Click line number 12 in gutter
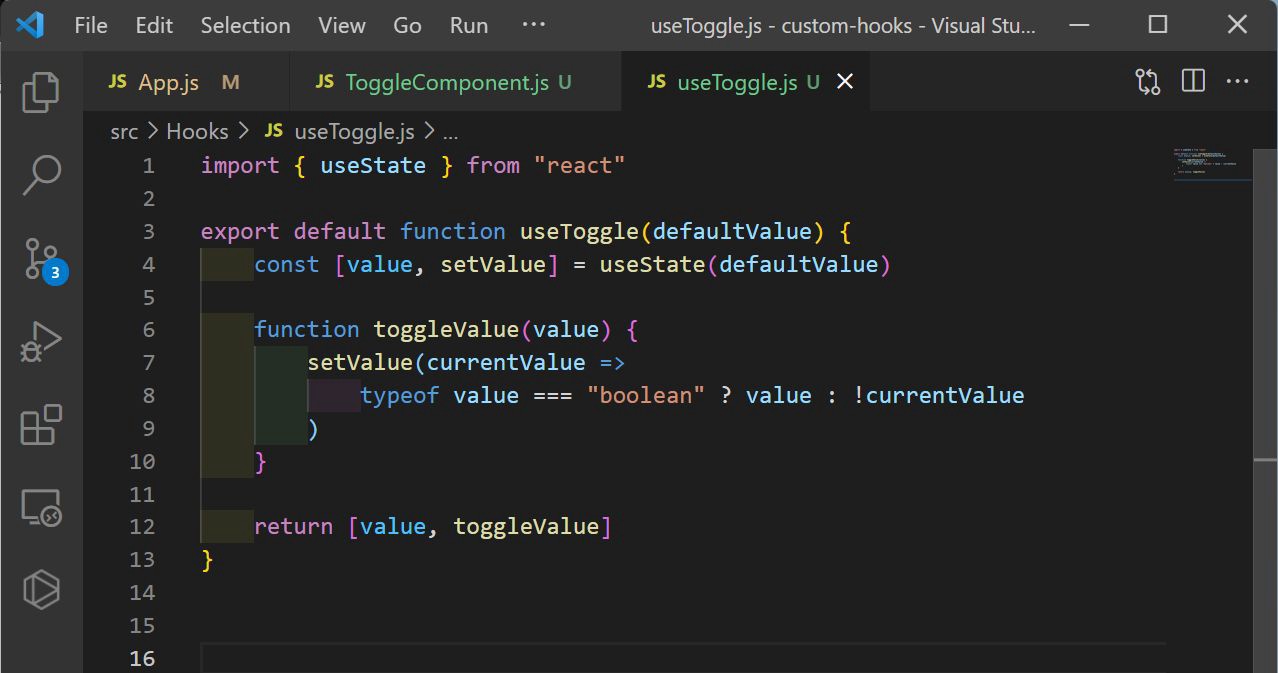Image resolution: width=1278 pixels, height=673 pixels. (143, 527)
